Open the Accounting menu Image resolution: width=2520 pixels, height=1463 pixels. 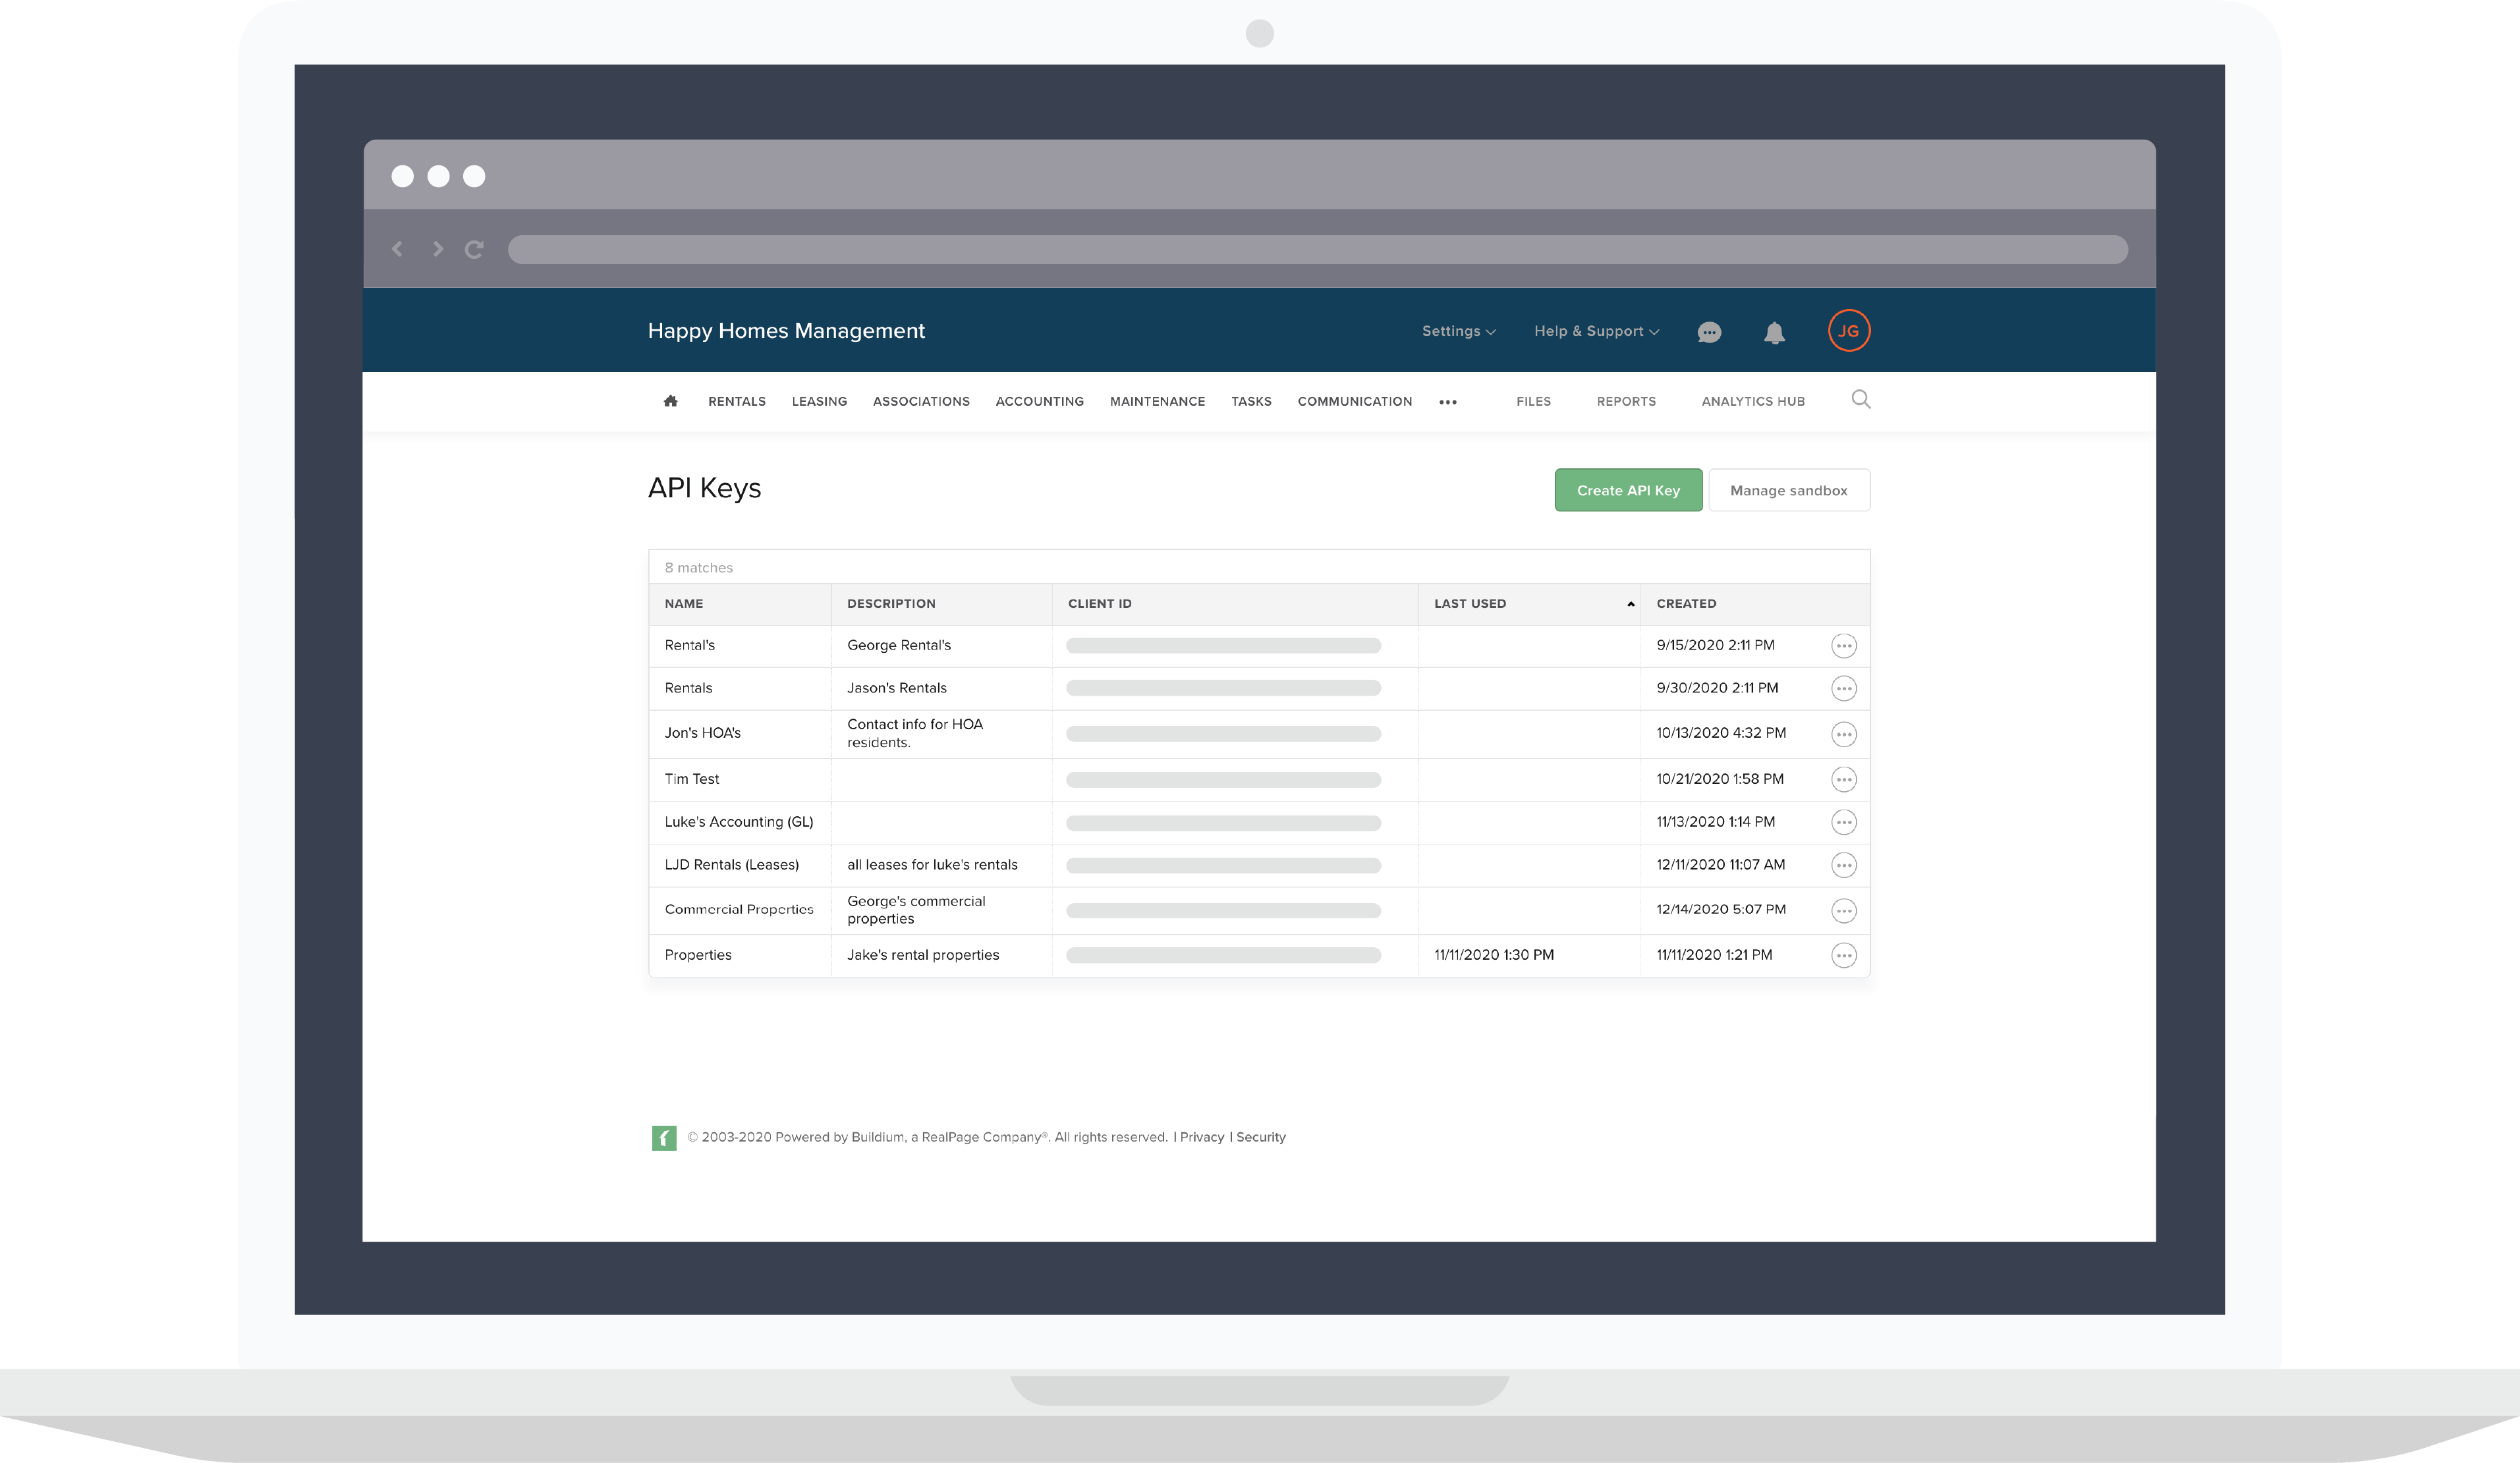tap(1039, 401)
